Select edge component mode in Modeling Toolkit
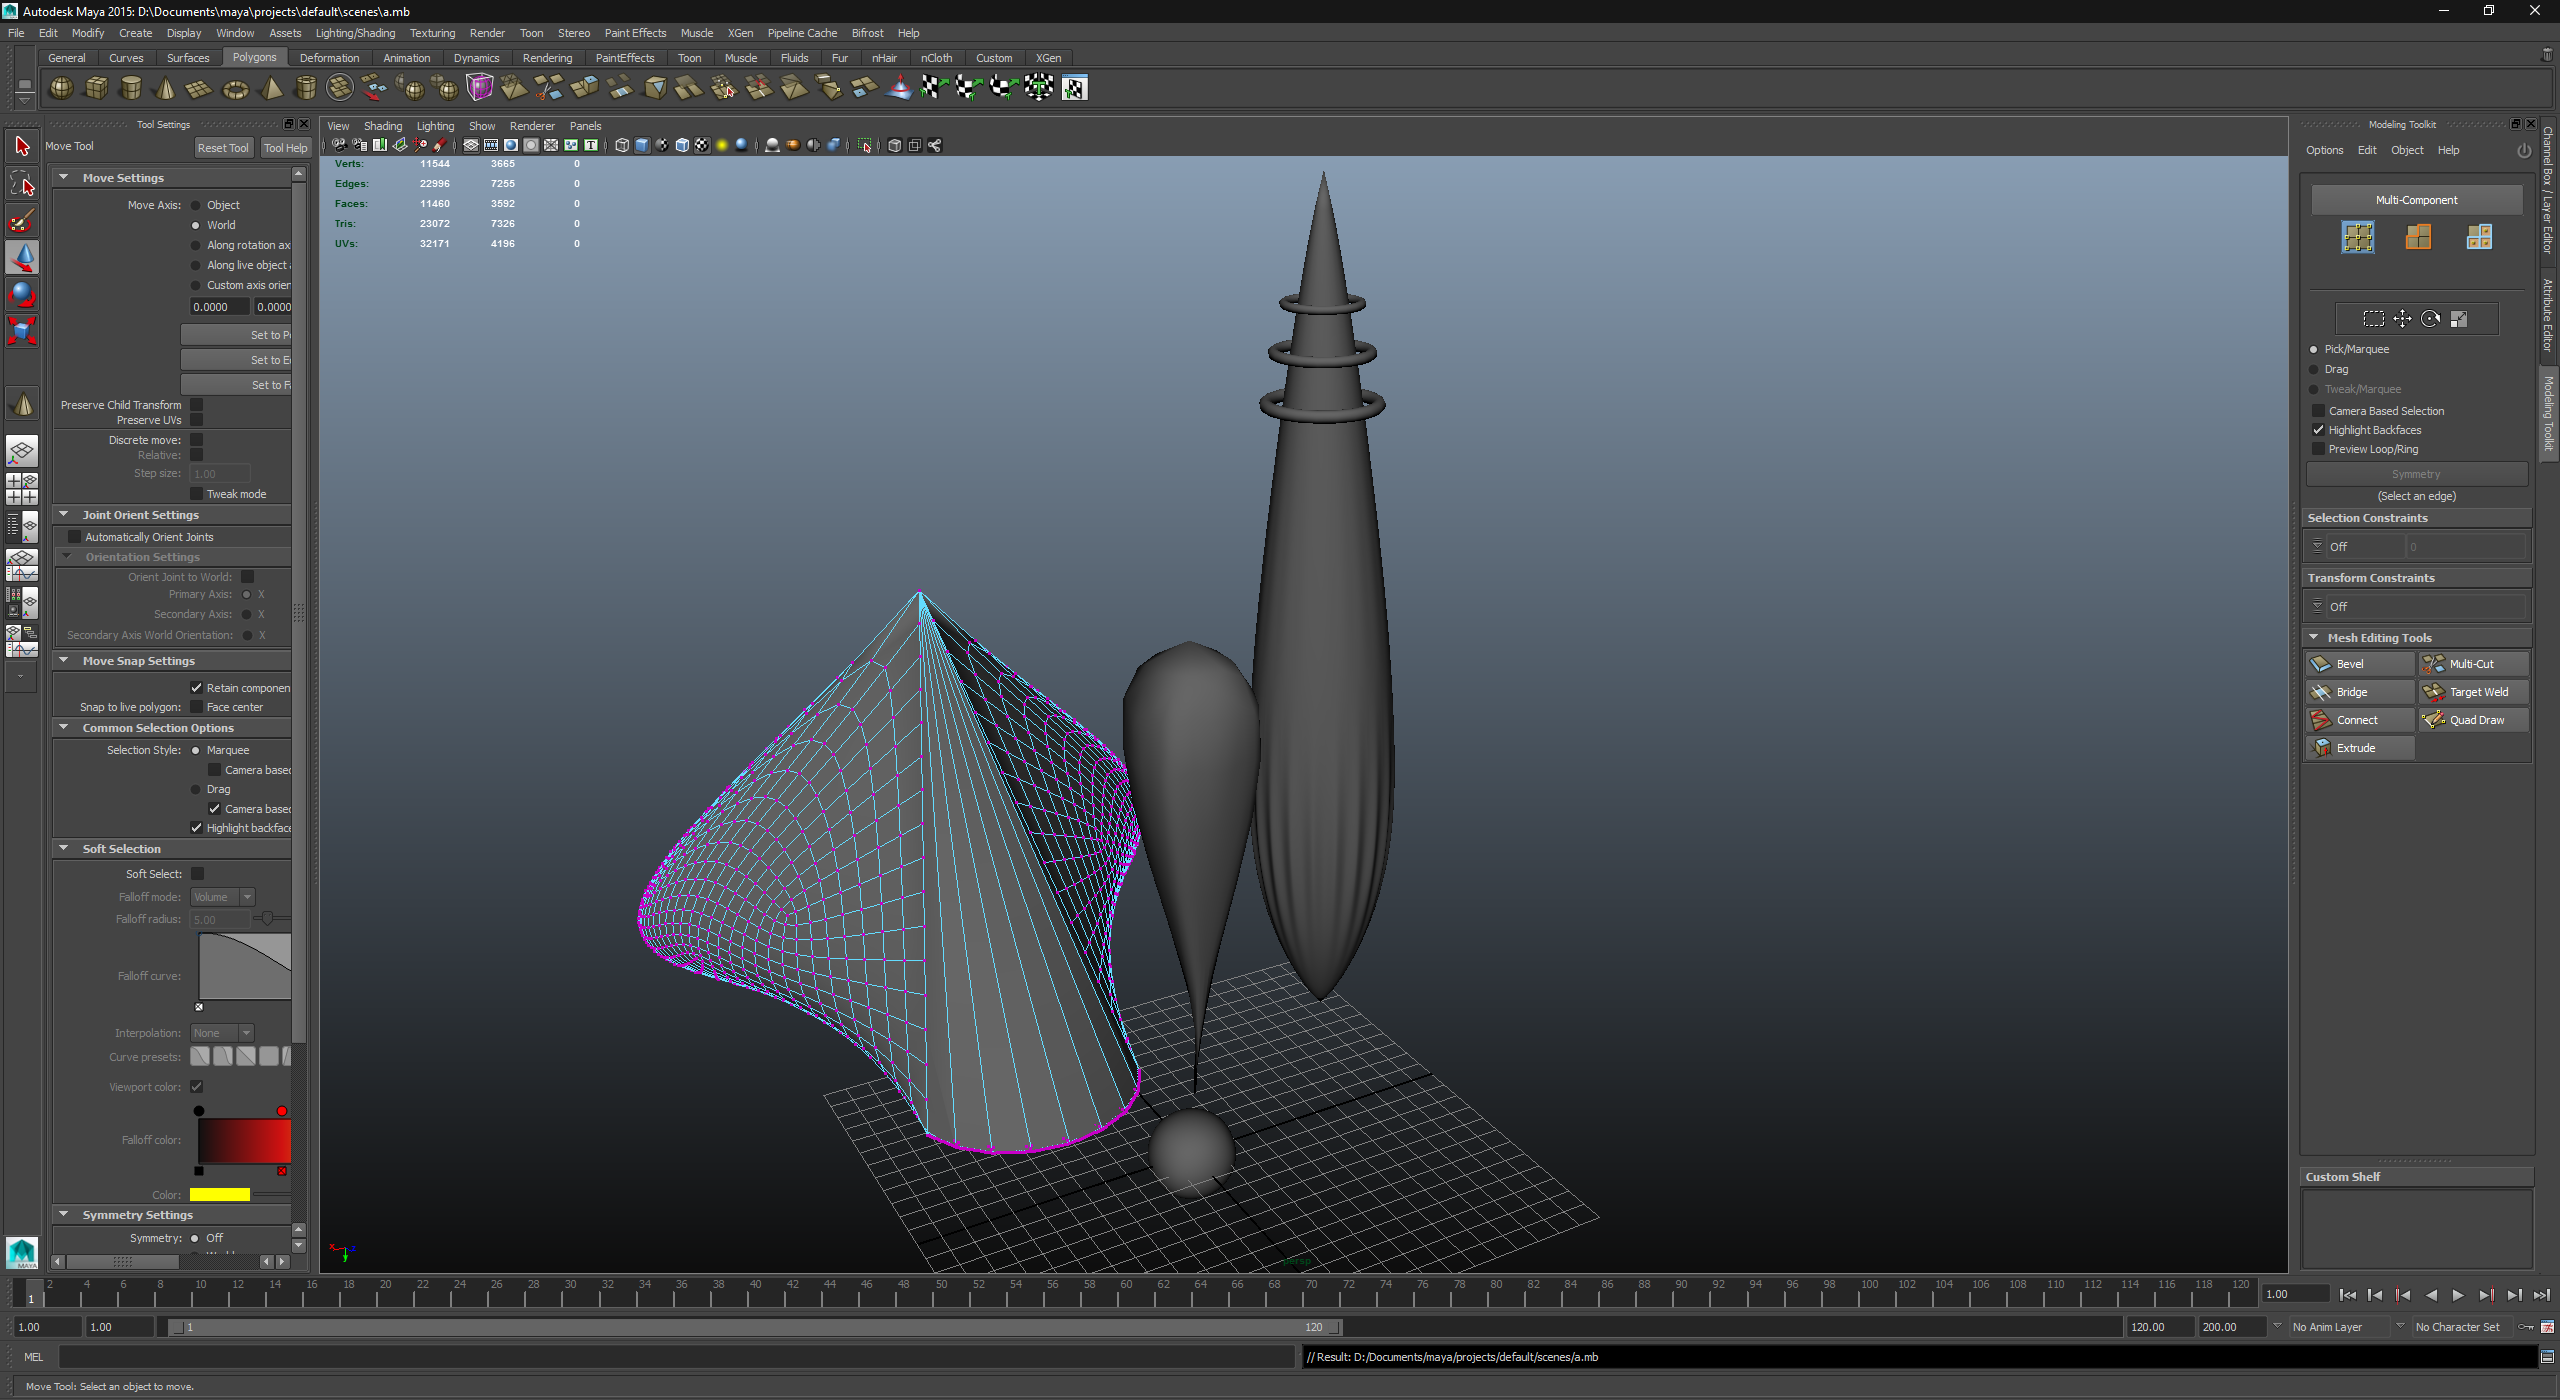 point(2418,237)
